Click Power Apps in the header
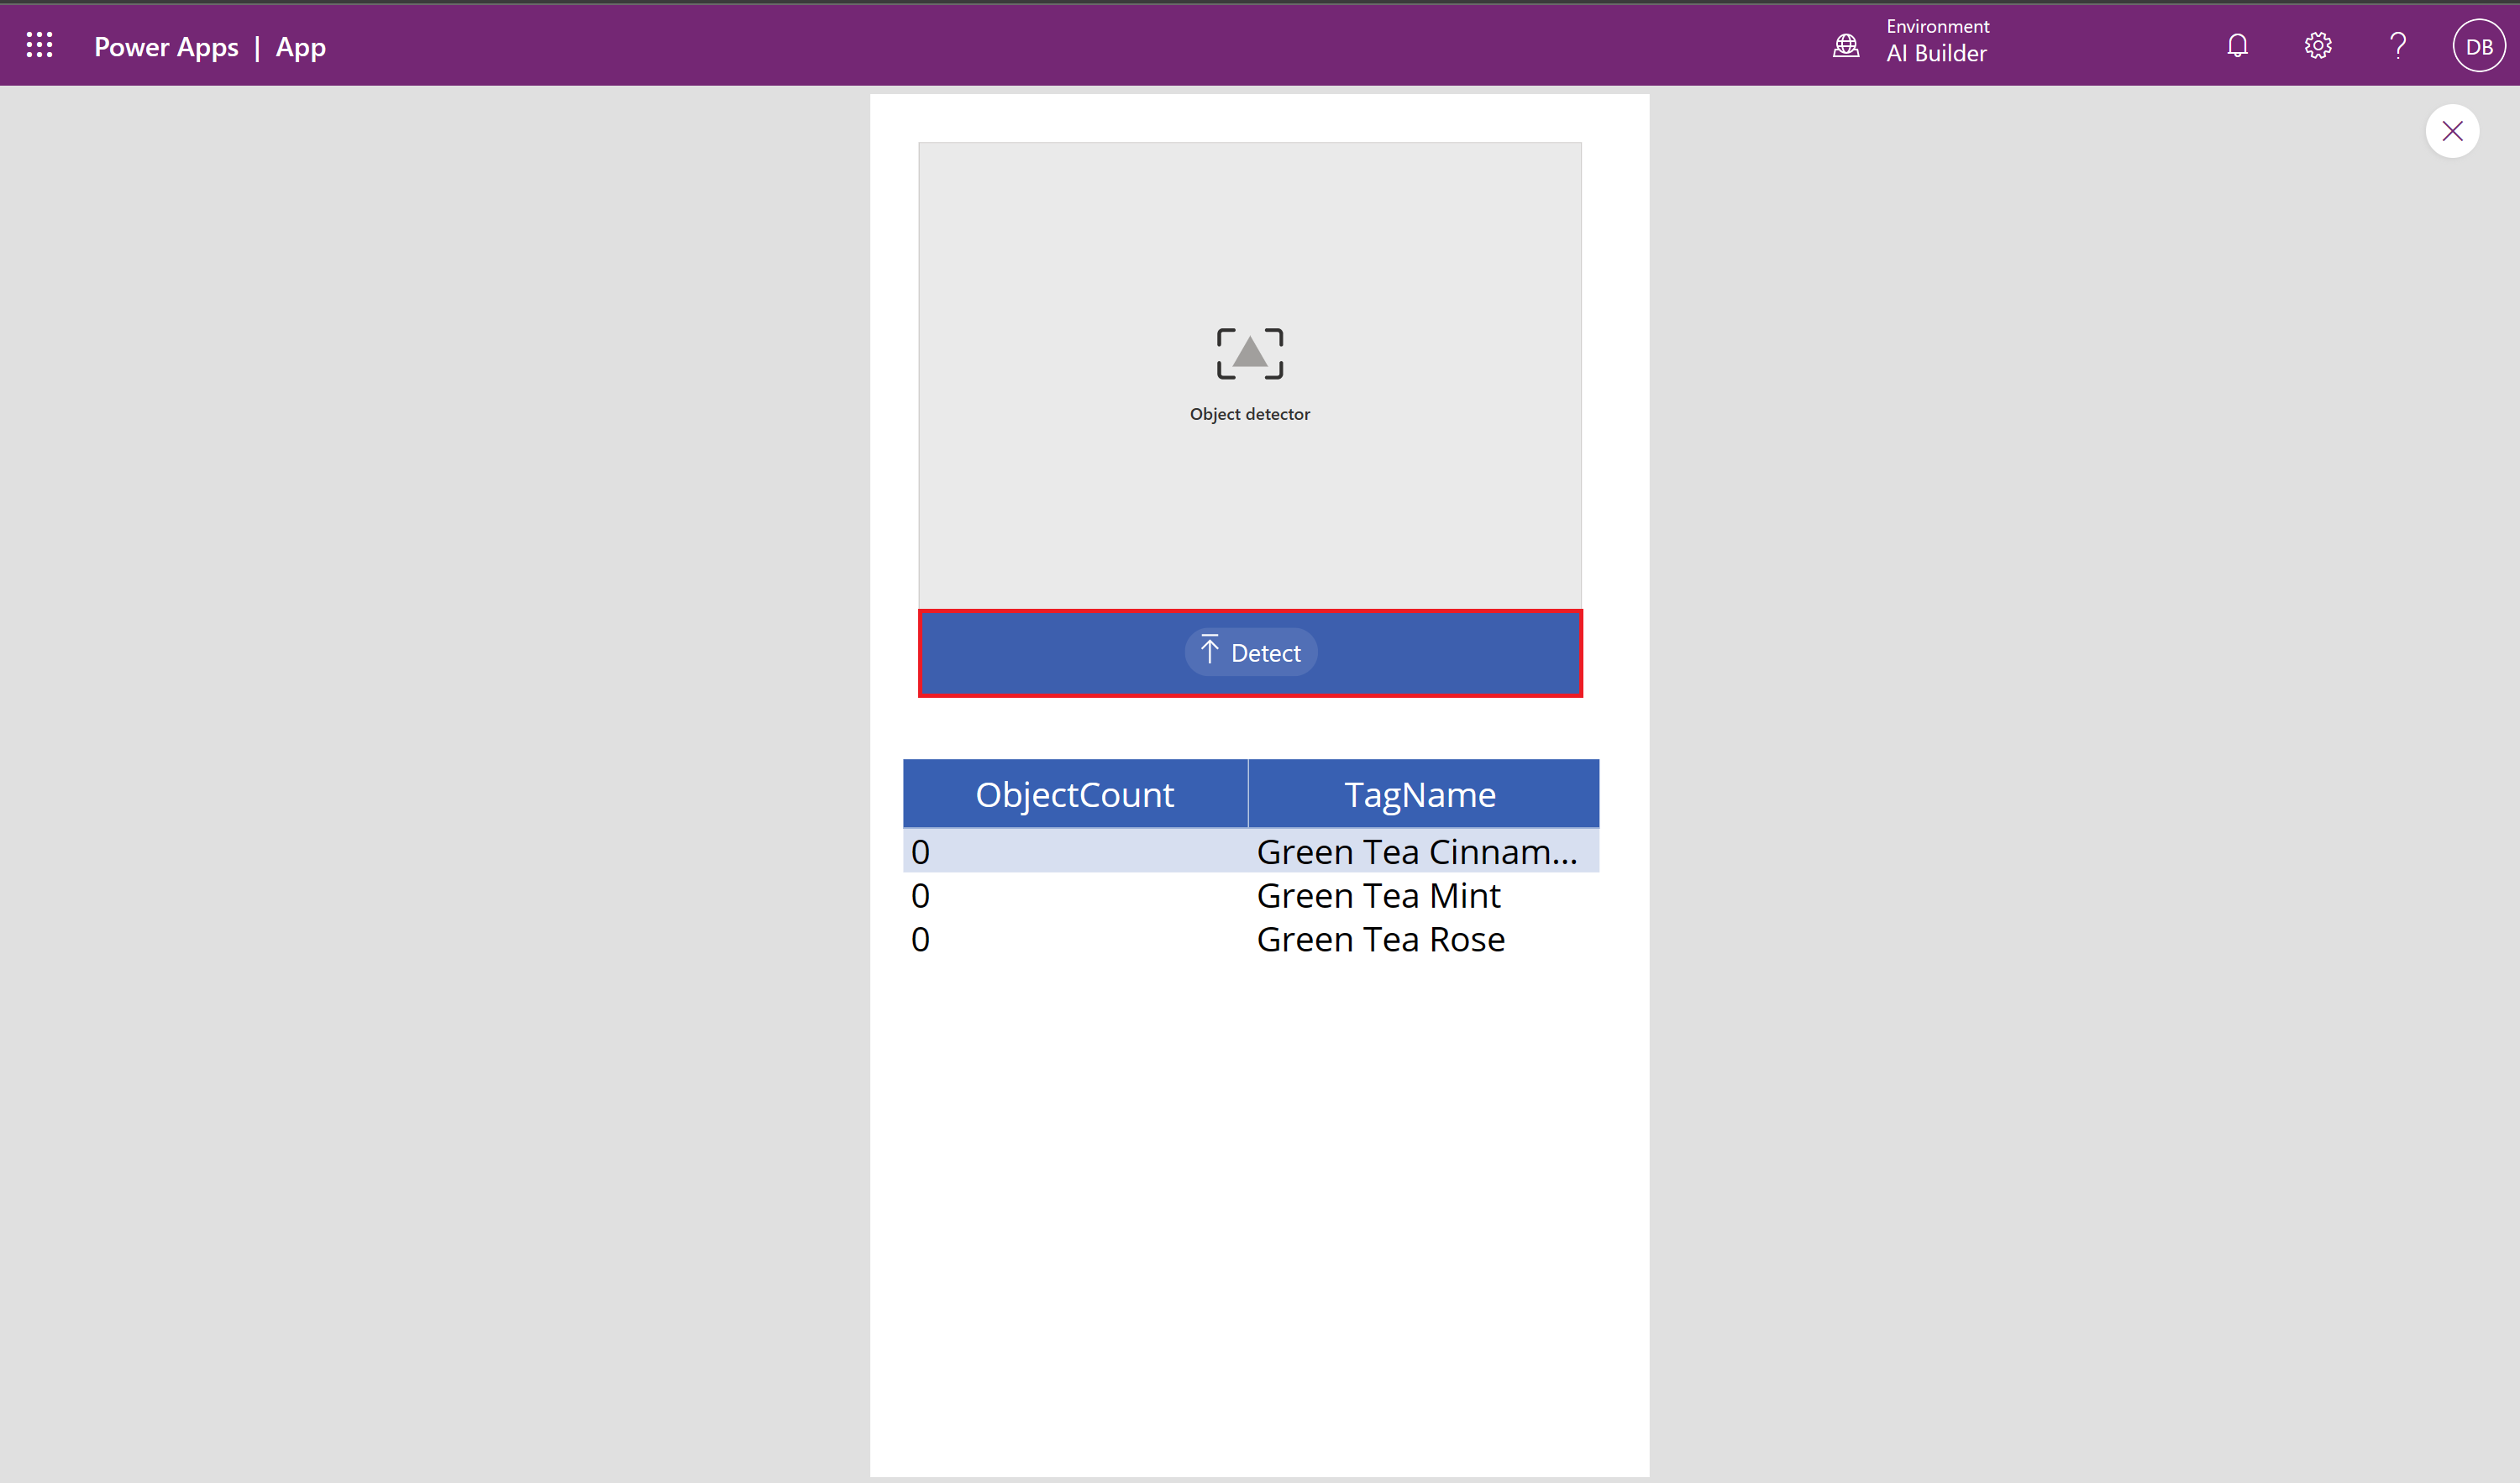This screenshot has height=1483, width=2520. click(166, 46)
